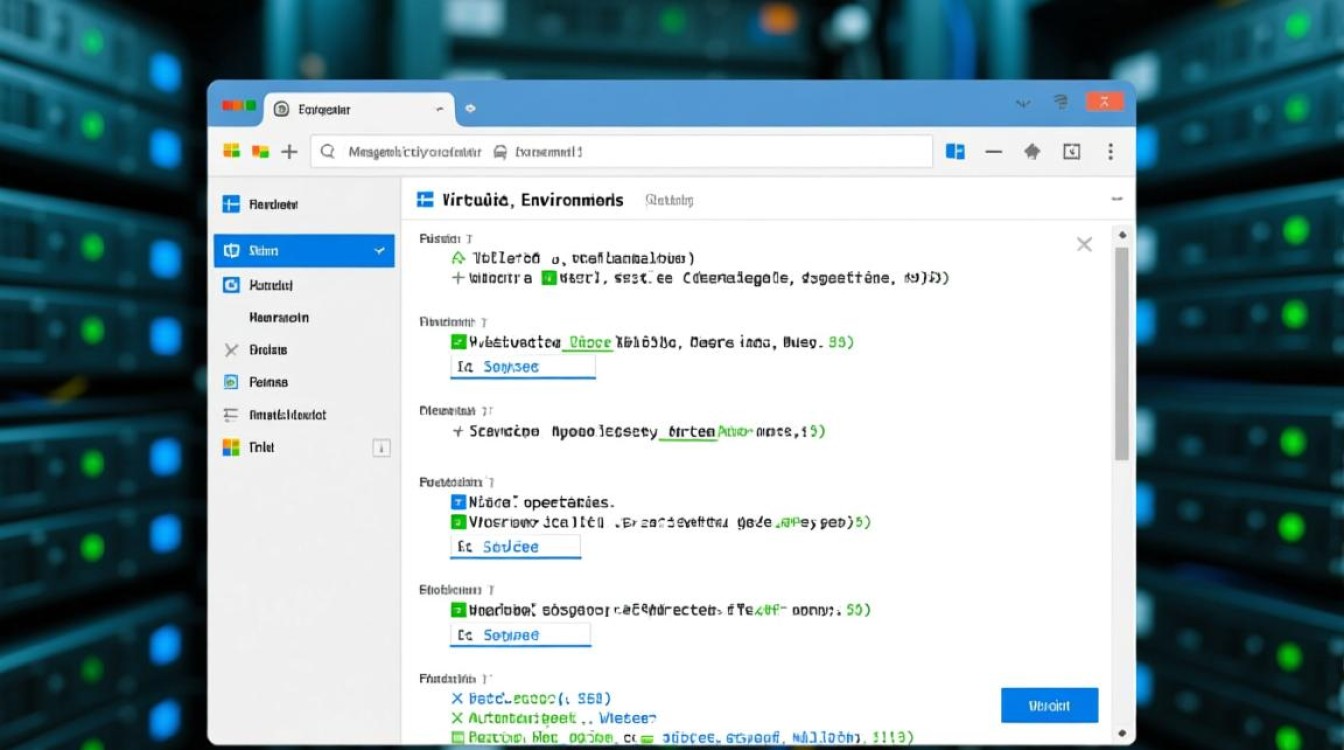Click the blue split-panel icon in the toolbar
The height and width of the screenshot is (750, 1344).
coord(955,152)
